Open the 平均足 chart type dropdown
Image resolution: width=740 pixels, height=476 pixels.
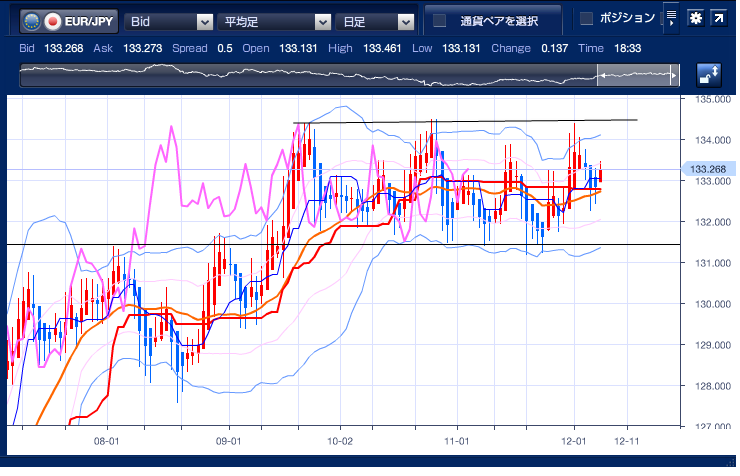pyautogui.click(x=274, y=22)
